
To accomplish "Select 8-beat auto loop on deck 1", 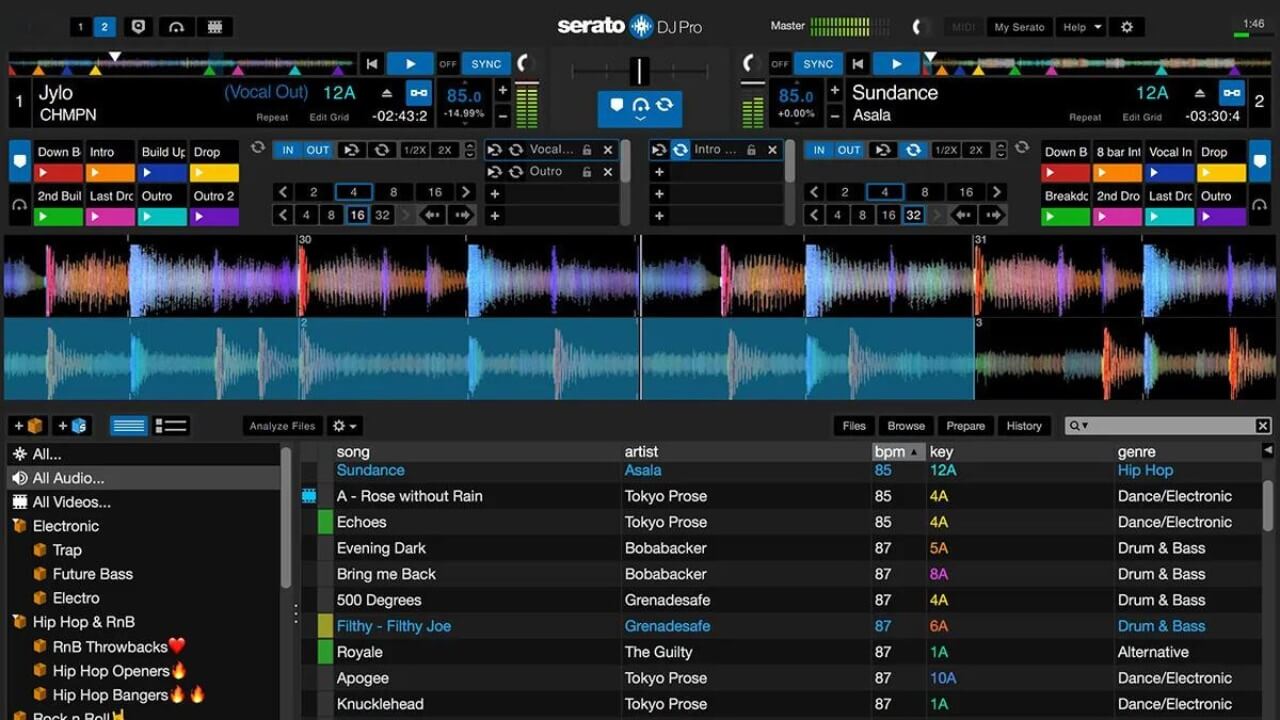I will (x=393, y=192).
